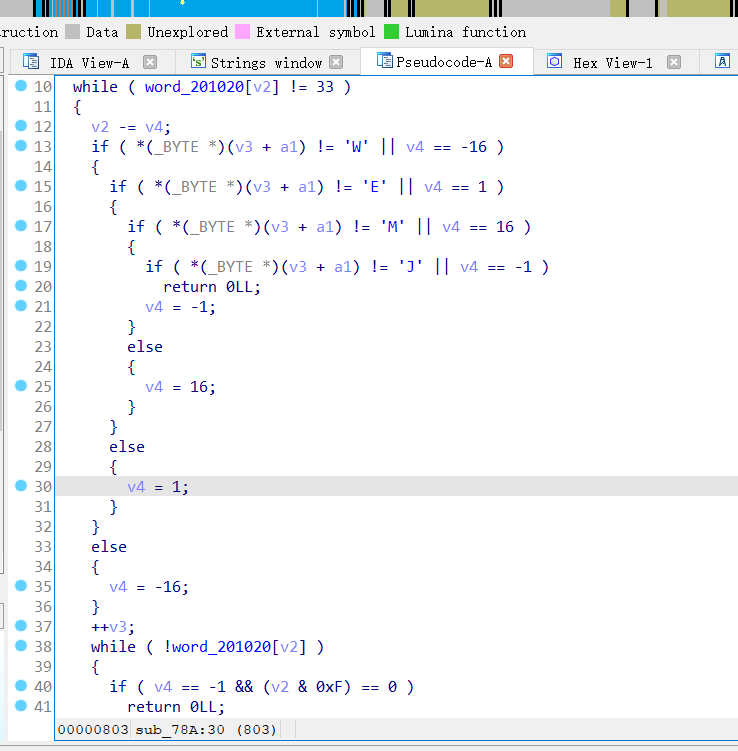
Task: Select 'J' character literal on line 19
Action: (x=411, y=267)
